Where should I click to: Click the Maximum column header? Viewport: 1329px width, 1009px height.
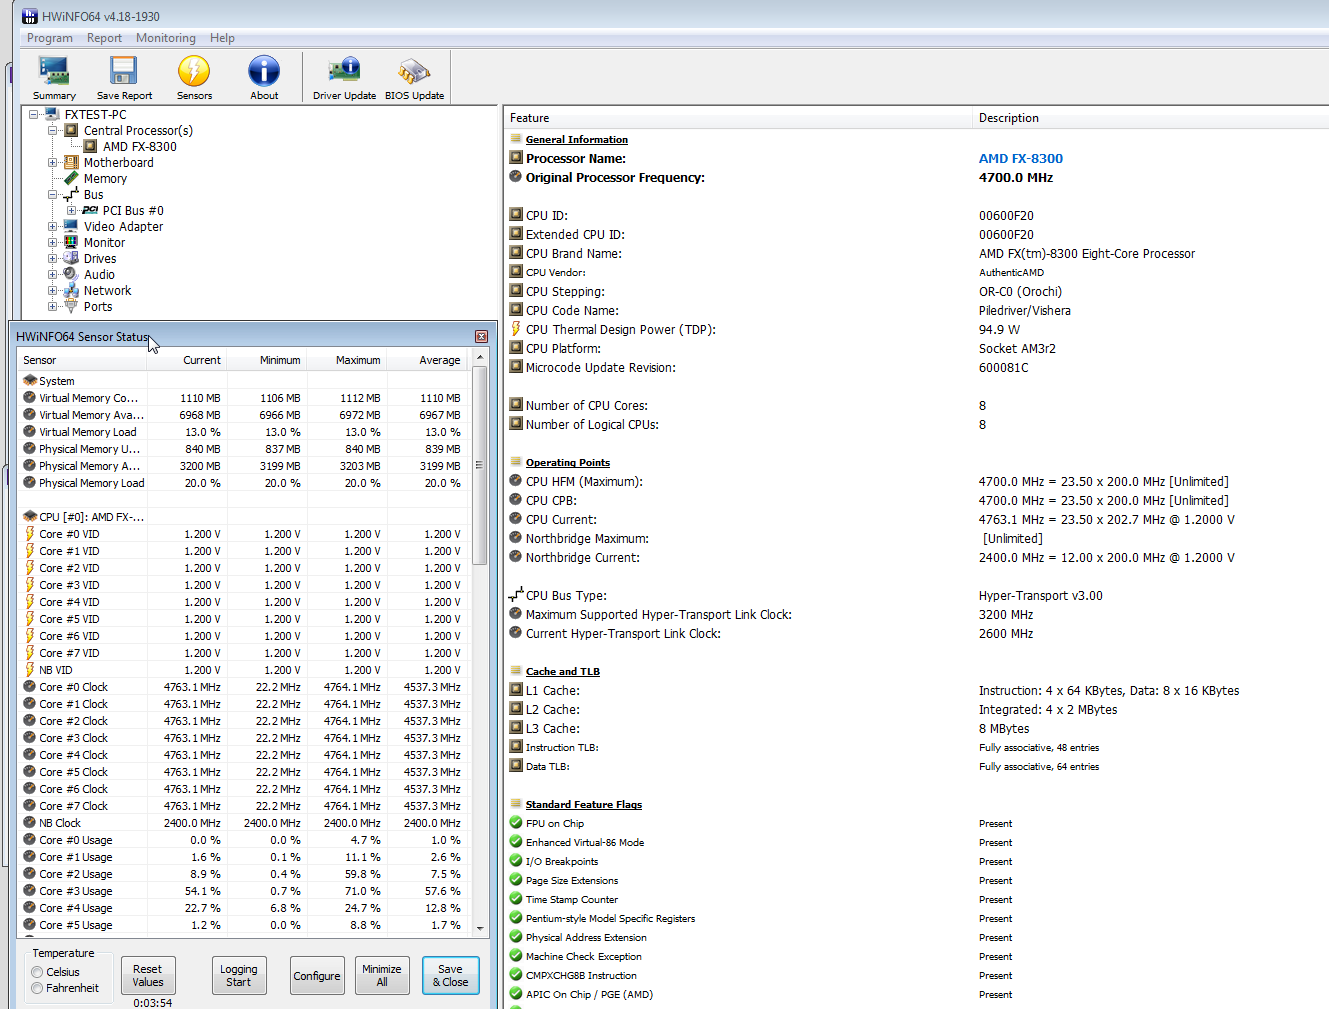click(348, 360)
